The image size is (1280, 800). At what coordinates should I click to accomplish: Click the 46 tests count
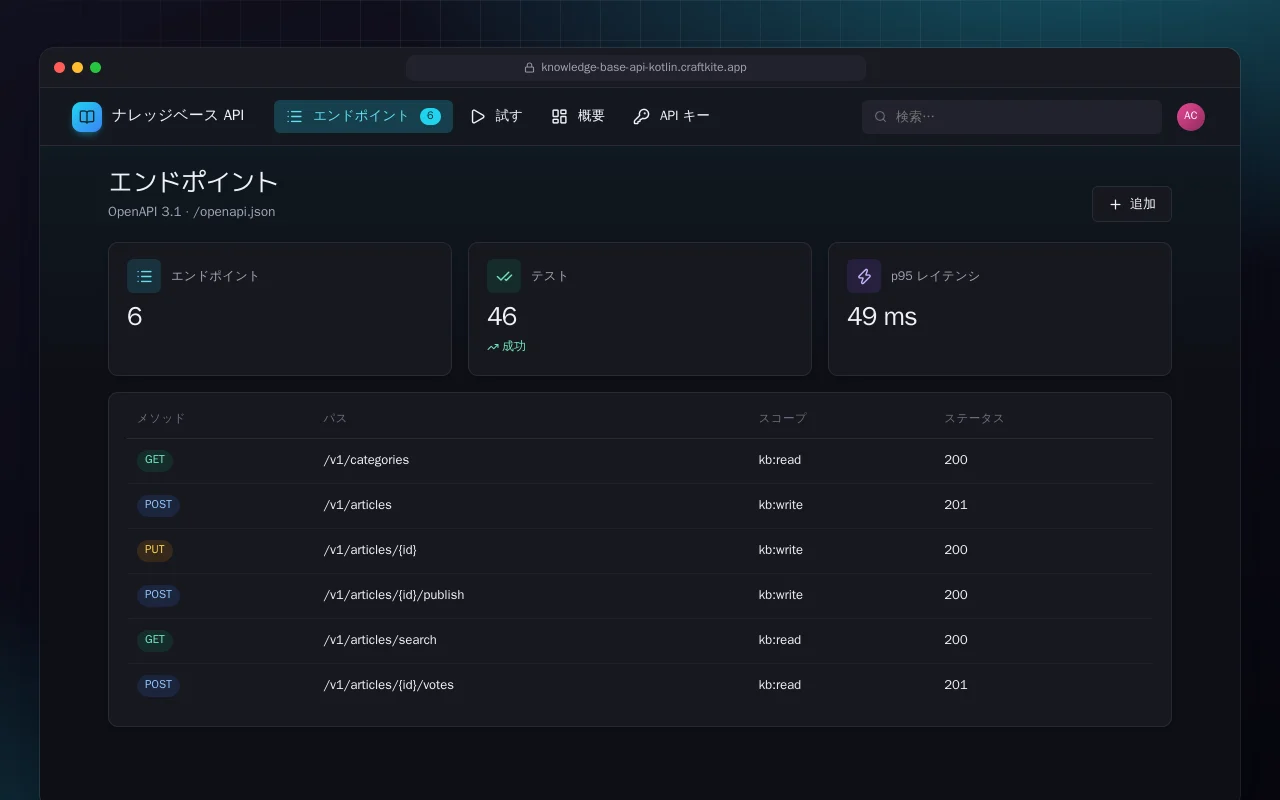click(x=502, y=316)
